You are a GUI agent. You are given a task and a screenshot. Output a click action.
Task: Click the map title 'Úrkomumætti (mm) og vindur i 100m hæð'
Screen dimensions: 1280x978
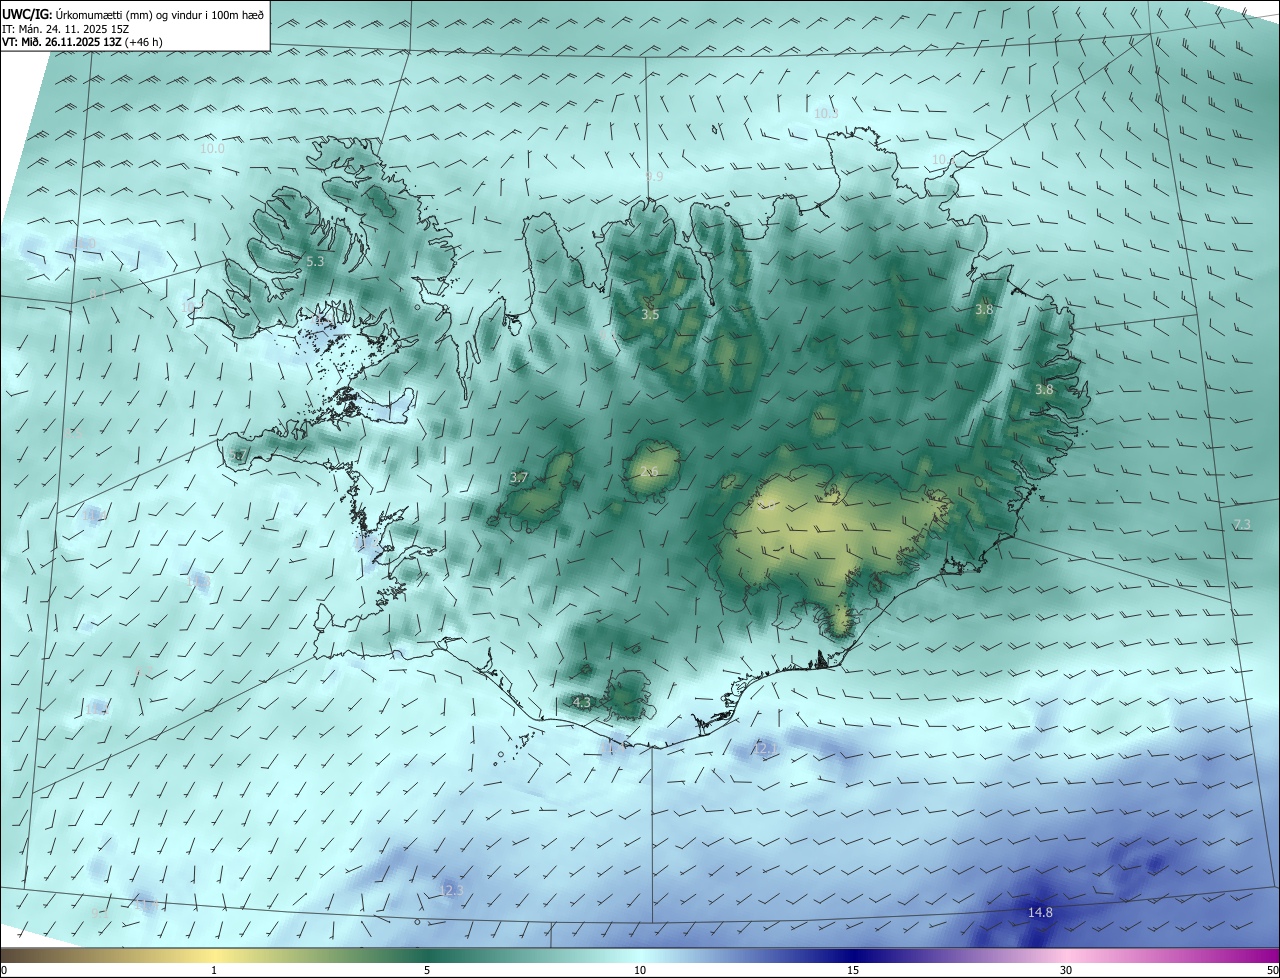pos(159,13)
